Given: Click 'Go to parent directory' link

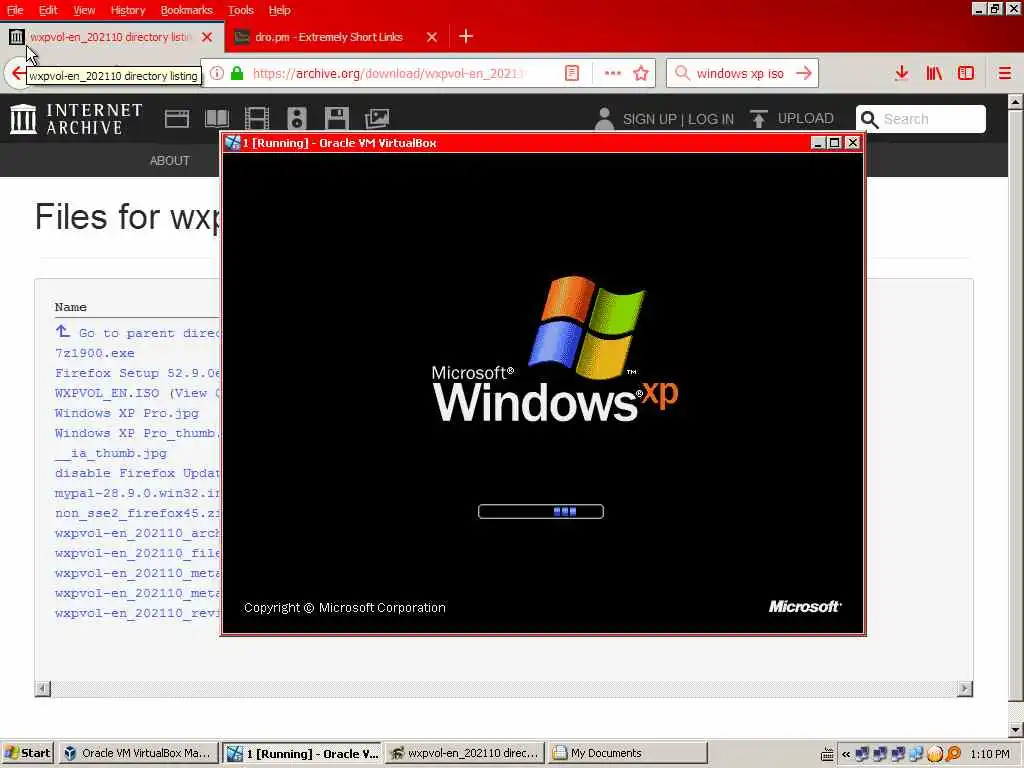Looking at the screenshot, I should point(138,332).
